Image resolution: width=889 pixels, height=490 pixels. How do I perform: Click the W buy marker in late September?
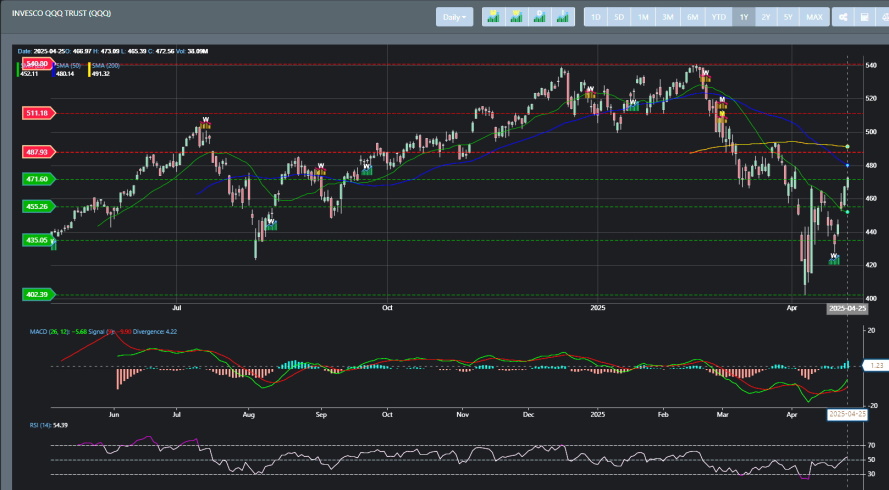pyautogui.click(x=367, y=169)
